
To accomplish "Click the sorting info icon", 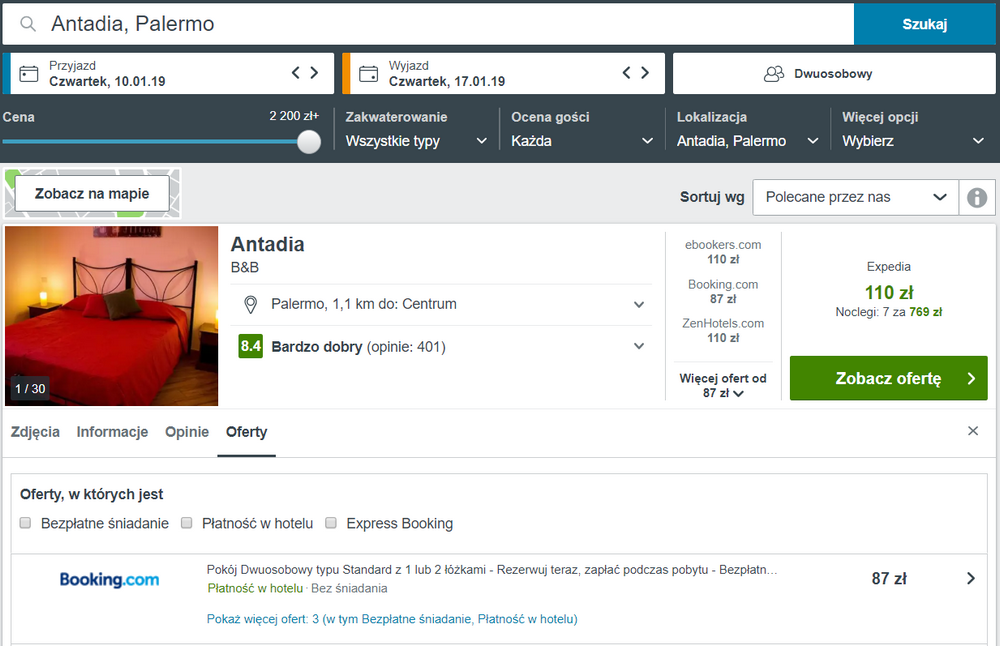I will pos(977,198).
